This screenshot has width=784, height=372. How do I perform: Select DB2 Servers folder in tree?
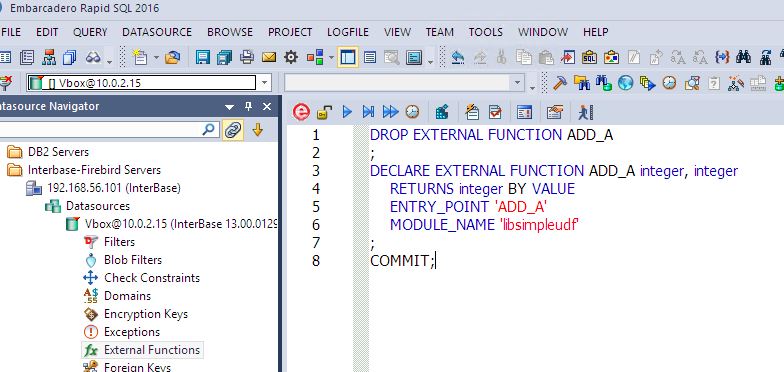[x=58, y=152]
